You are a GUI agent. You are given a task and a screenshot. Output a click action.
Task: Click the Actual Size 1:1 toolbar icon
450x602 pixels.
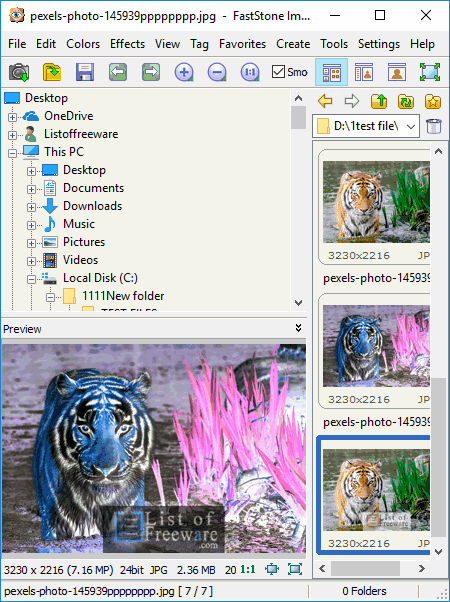tap(250, 72)
